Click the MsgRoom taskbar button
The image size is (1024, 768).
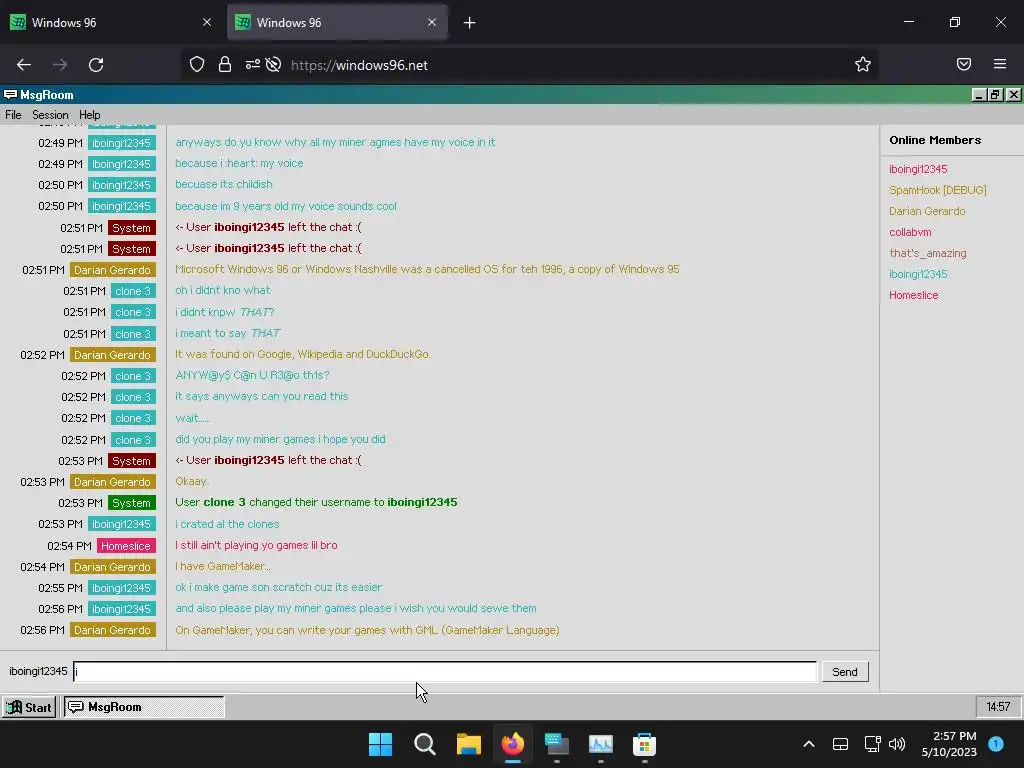coord(144,707)
